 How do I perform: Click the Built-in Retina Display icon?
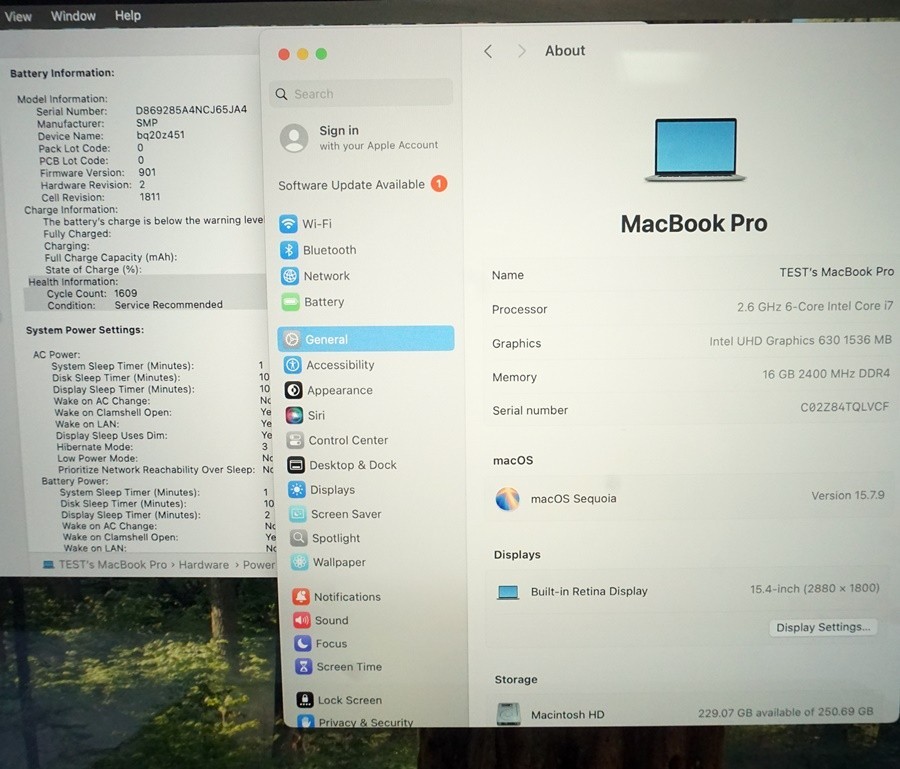point(508,592)
